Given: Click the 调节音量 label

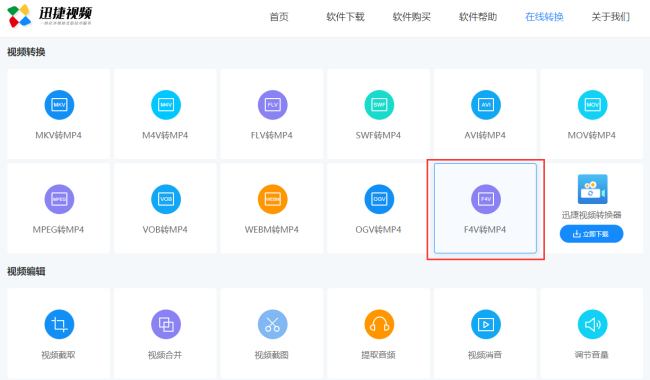Looking at the screenshot, I should point(592,355).
